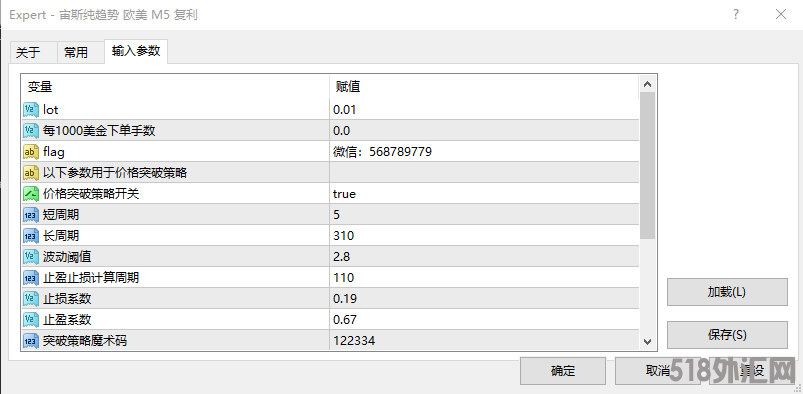Click the integer icon beside 止盈止损计算周期

[31, 278]
